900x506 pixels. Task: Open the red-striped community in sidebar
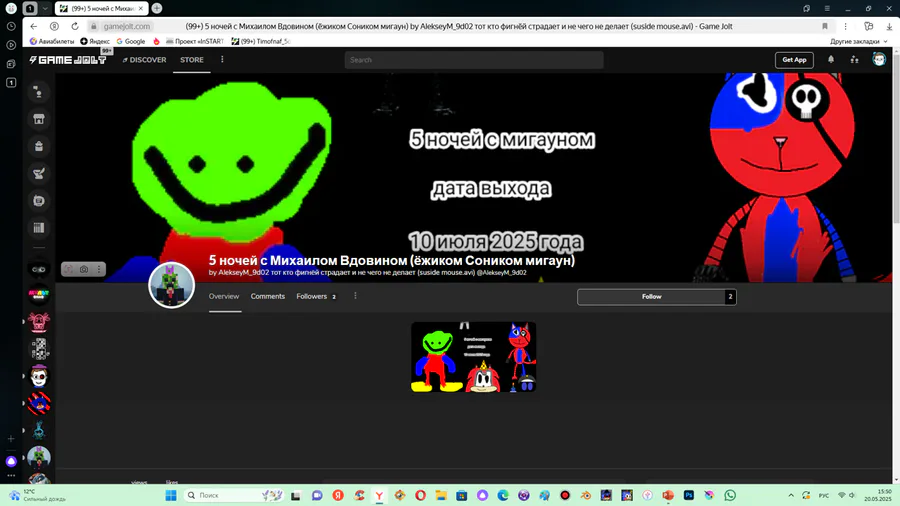tap(39, 403)
